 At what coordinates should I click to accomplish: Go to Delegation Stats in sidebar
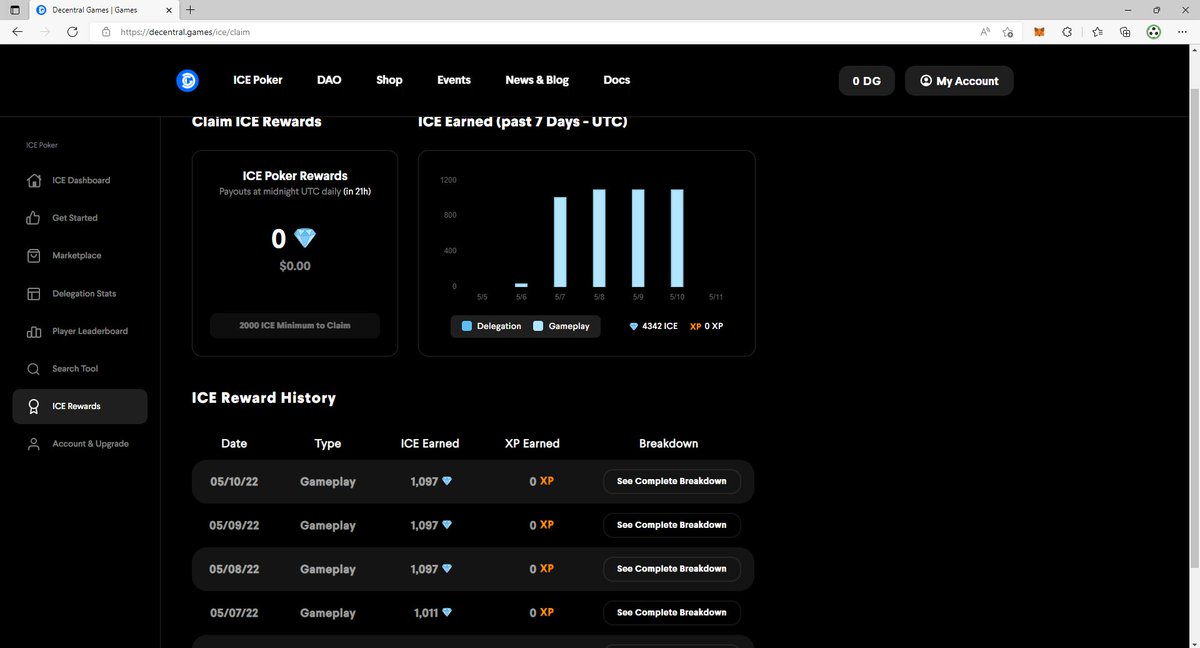pos(80,293)
